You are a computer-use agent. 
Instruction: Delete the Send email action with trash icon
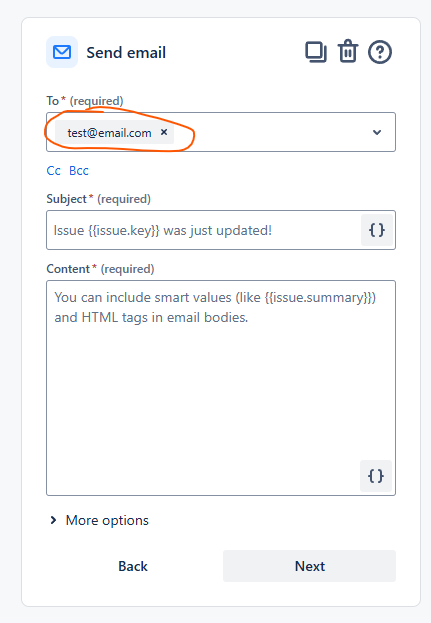coord(348,52)
